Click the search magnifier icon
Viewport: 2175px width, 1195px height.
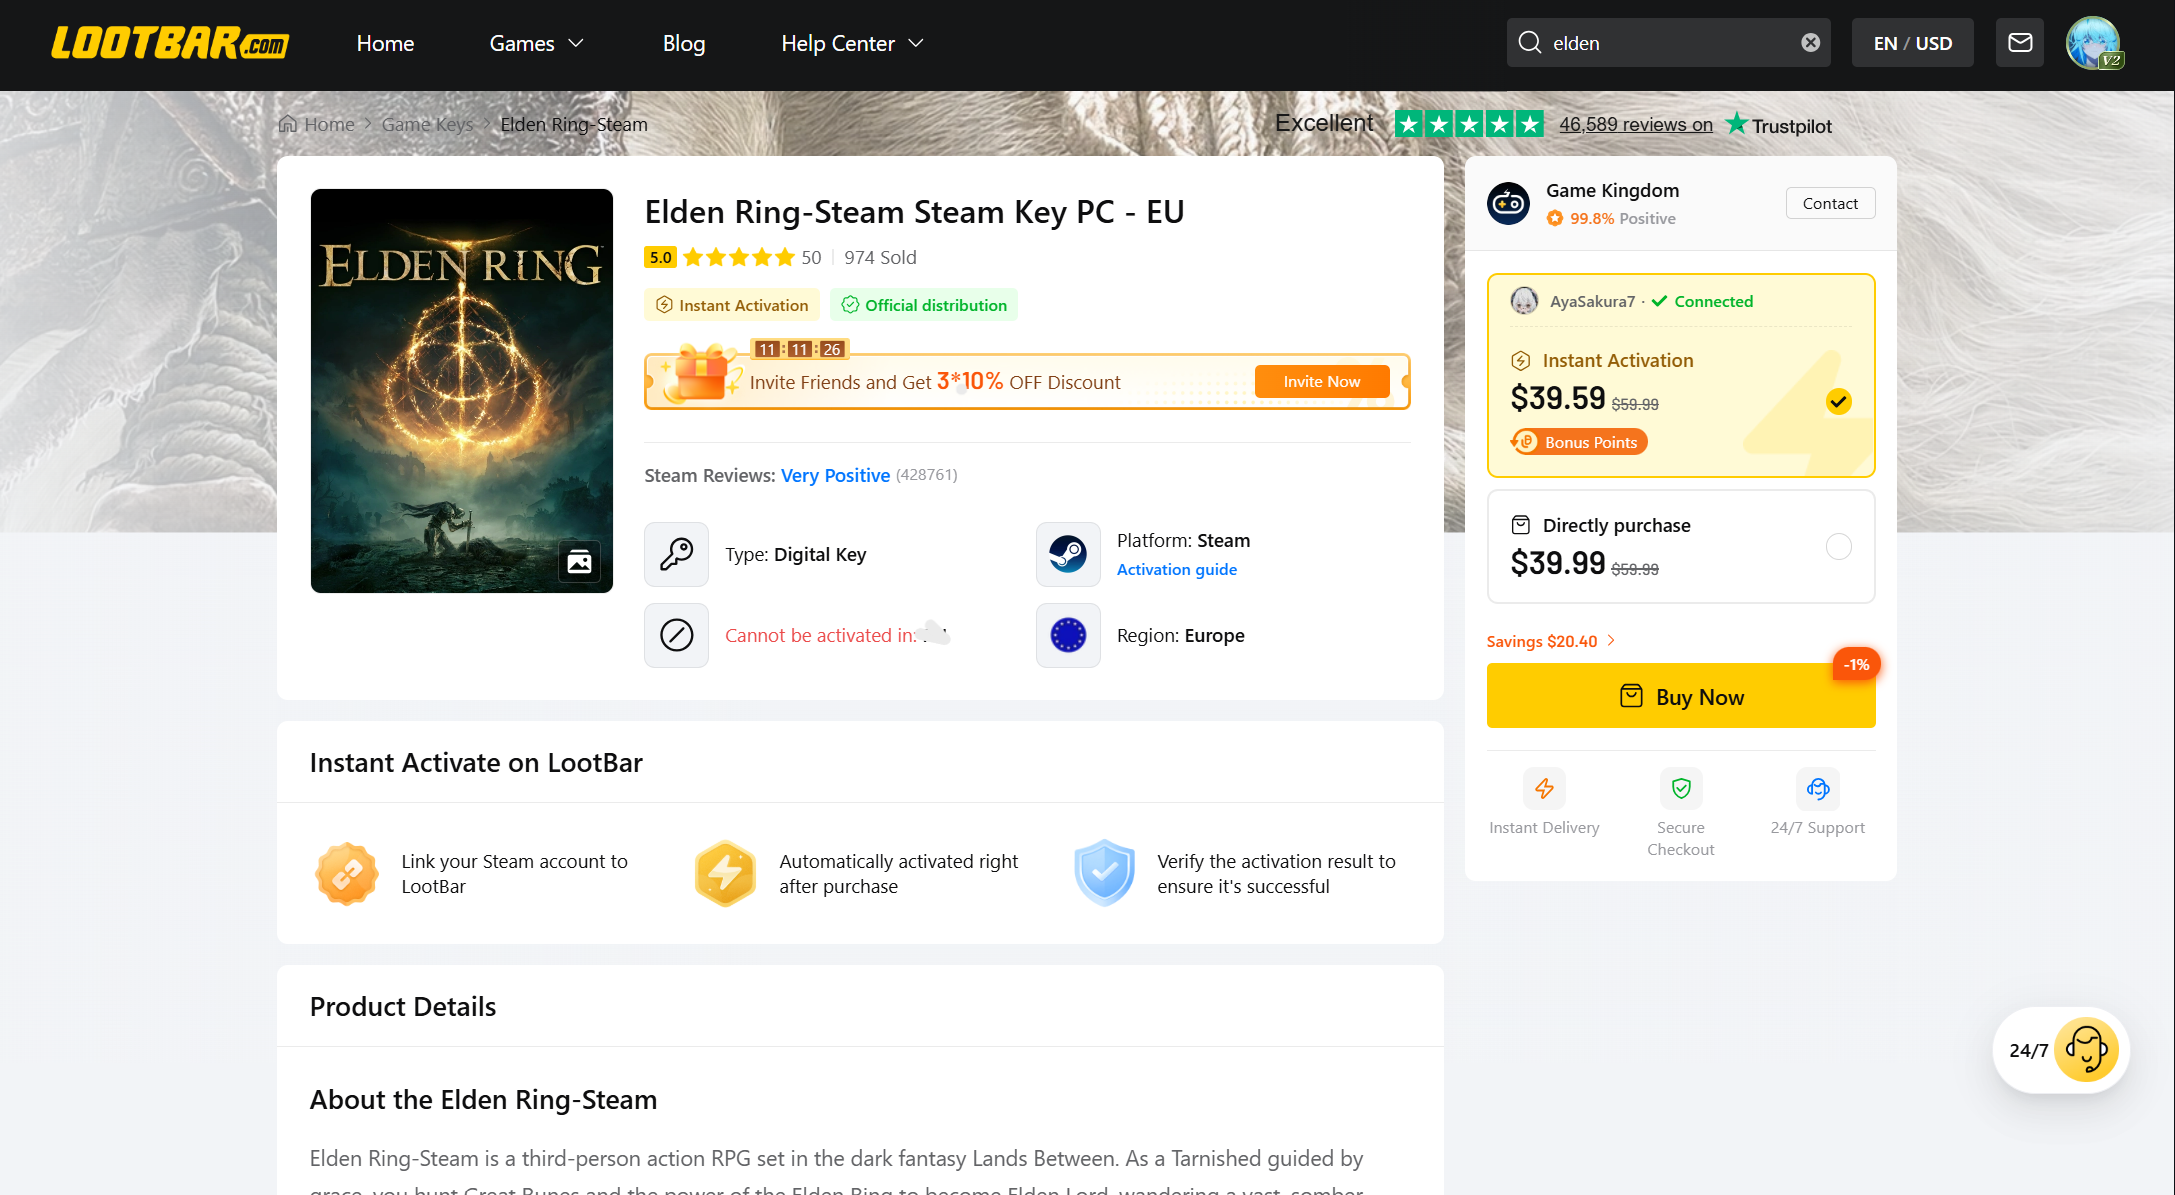(x=1529, y=42)
